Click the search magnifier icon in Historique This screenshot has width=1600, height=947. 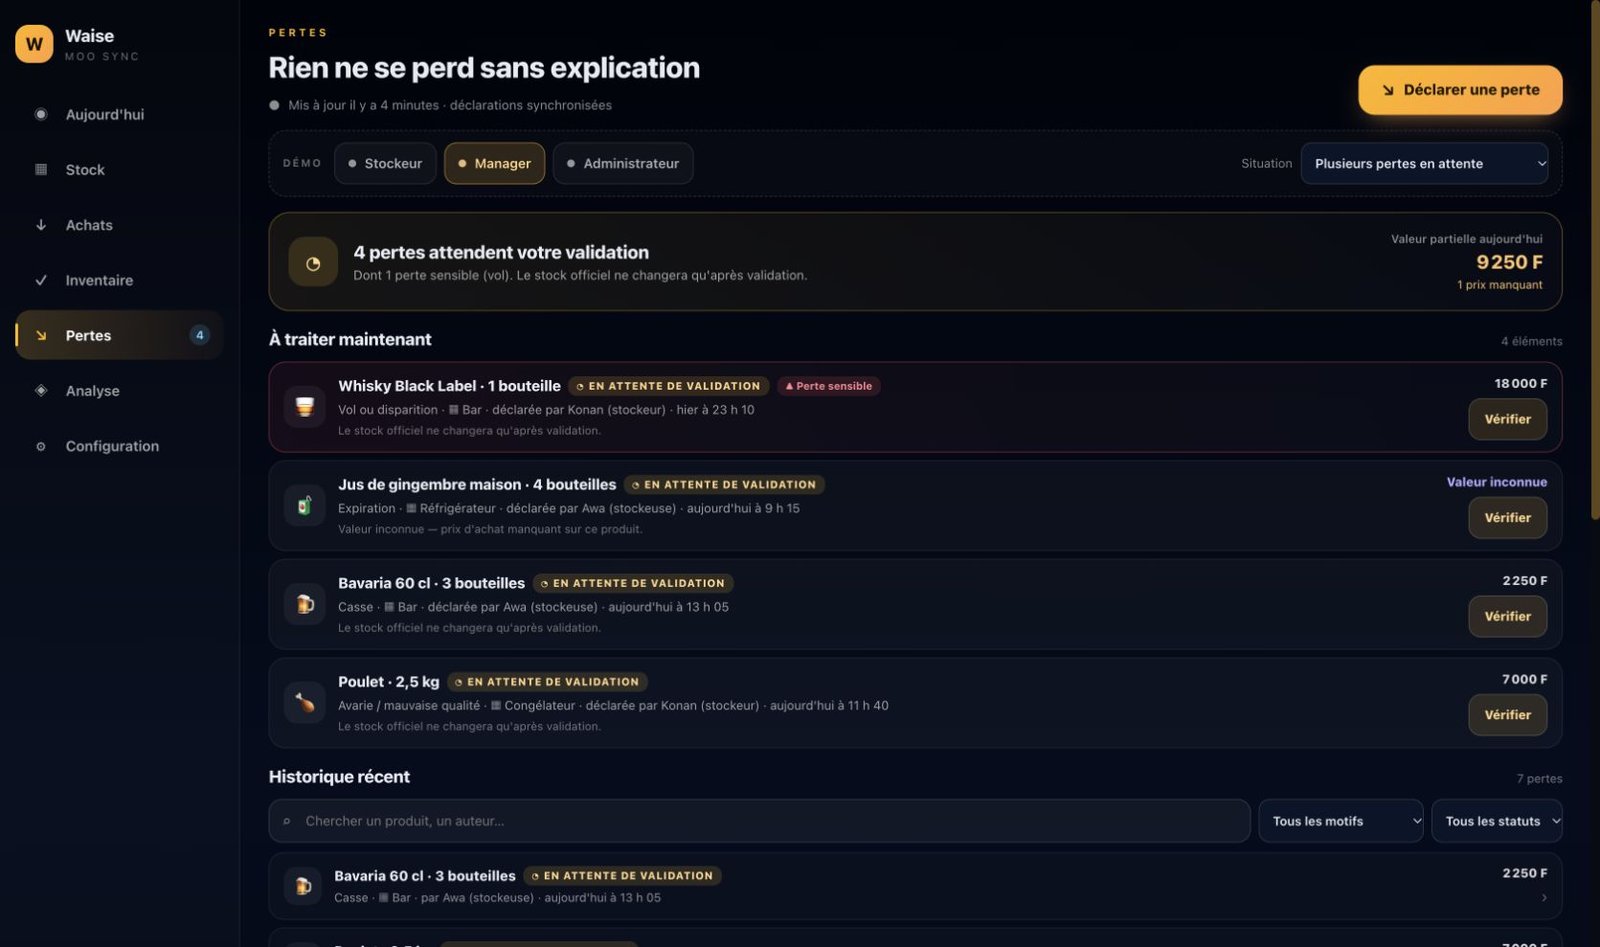pyautogui.click(x=287, y=821)
